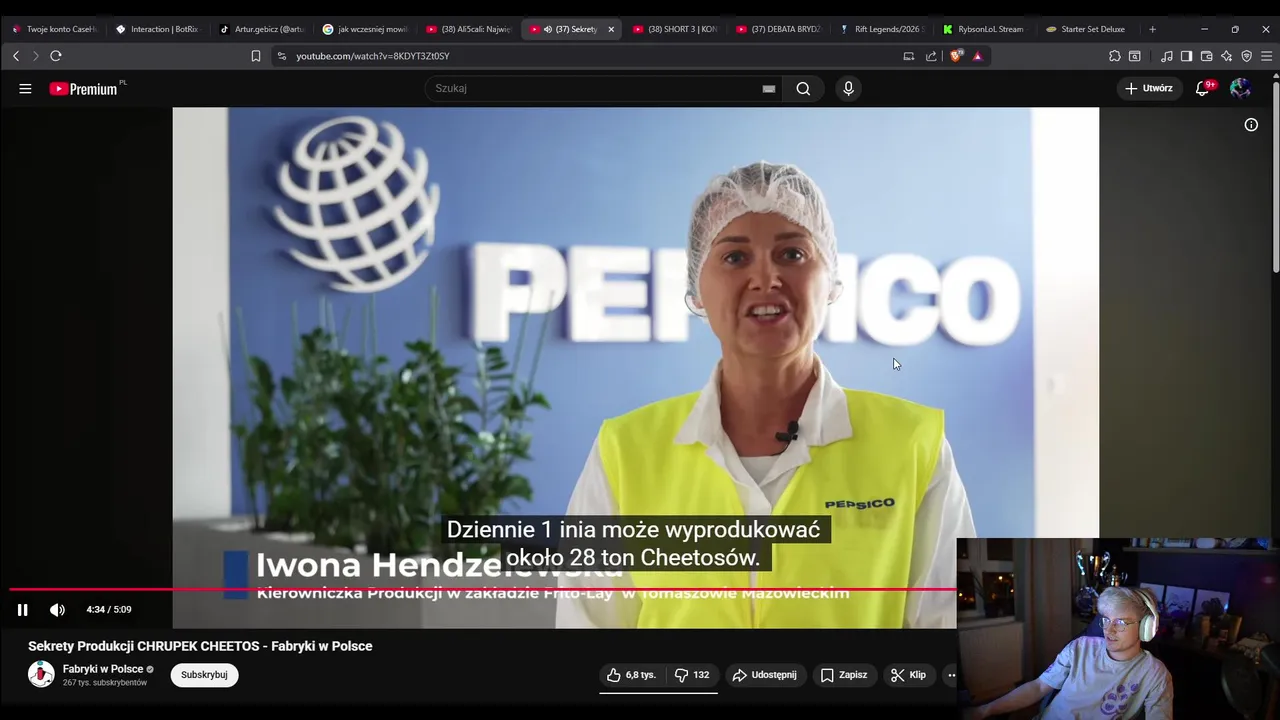
Task: Go to YouTube Premium home logo
Action: [x=84, y=89]
